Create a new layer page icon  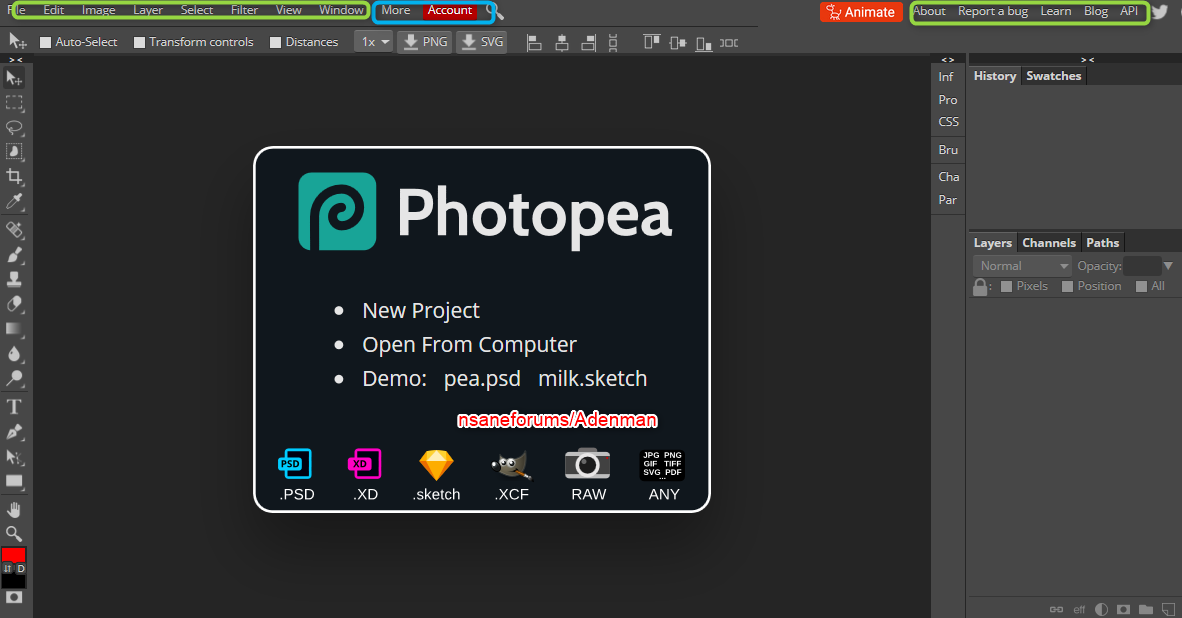coord(1168,609)
